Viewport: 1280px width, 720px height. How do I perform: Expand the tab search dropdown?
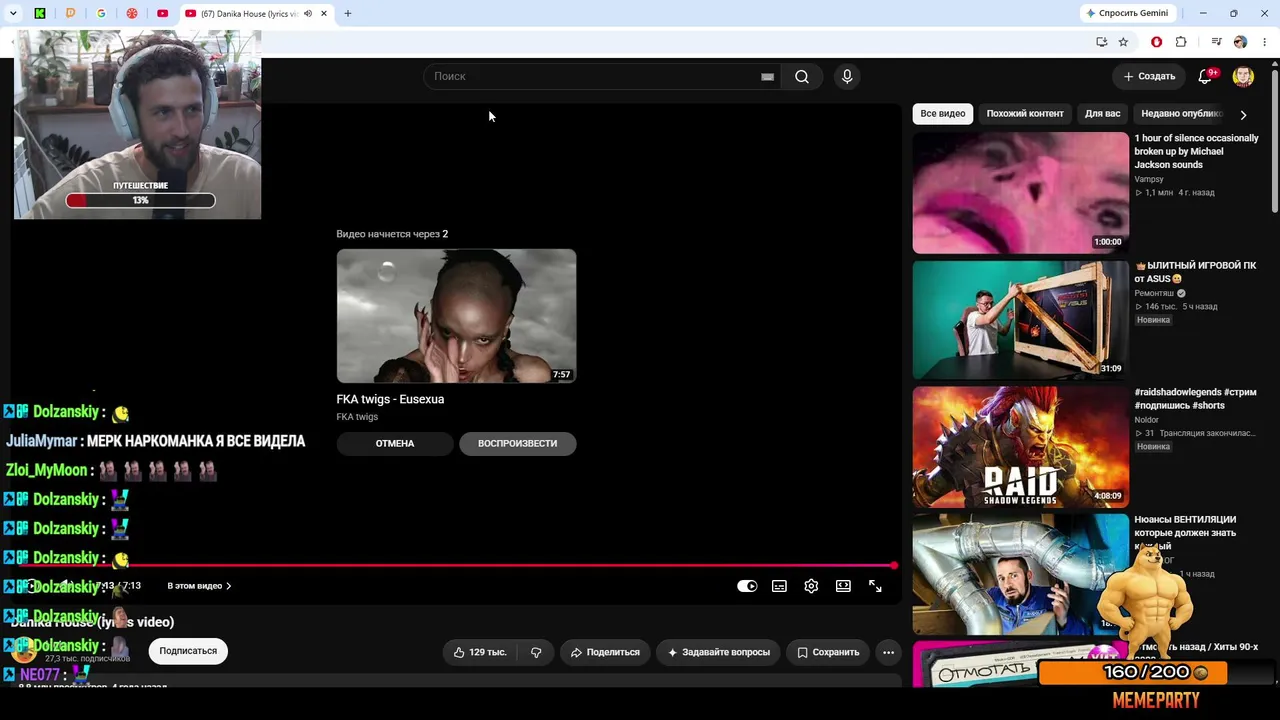[x=13, y=14]
